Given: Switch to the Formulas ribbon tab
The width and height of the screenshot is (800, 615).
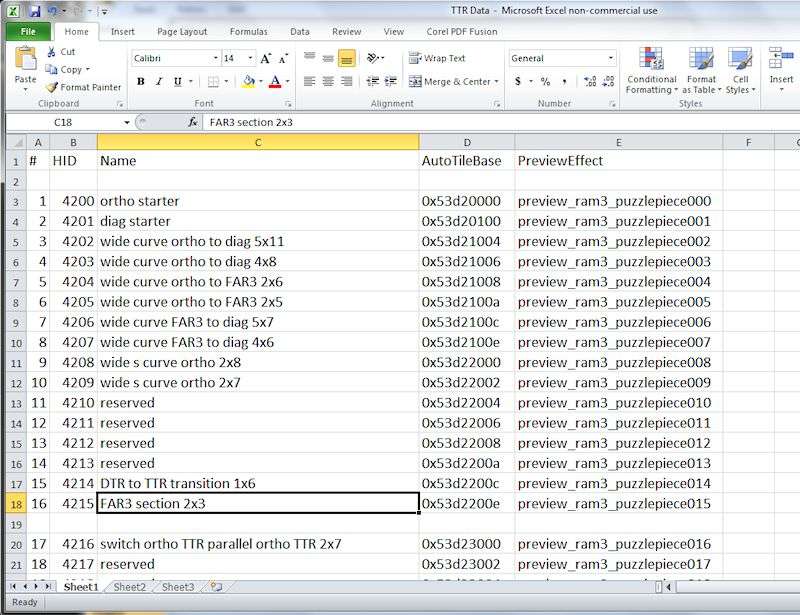Looking at the screenshot, I should pyautogui.click(x=248, y=32).
